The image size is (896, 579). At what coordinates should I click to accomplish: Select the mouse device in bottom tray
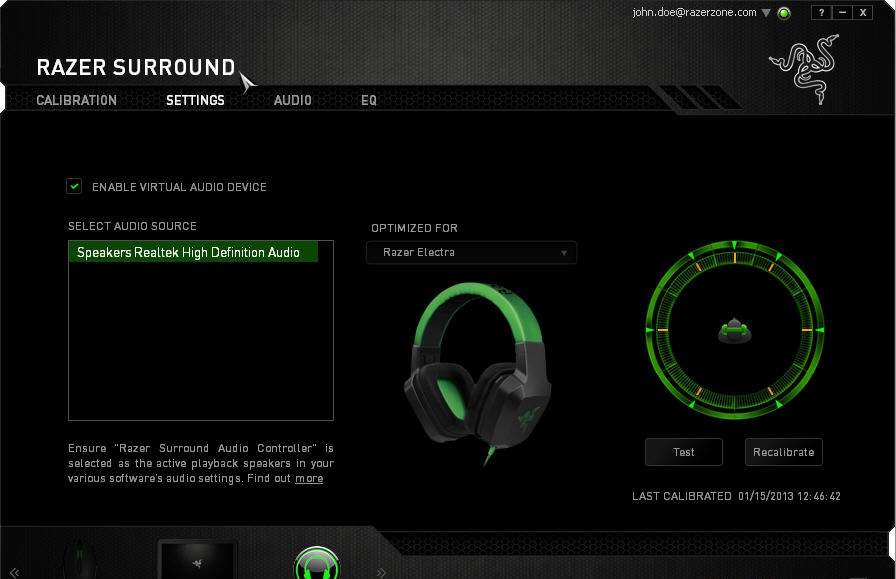(79, 561)
